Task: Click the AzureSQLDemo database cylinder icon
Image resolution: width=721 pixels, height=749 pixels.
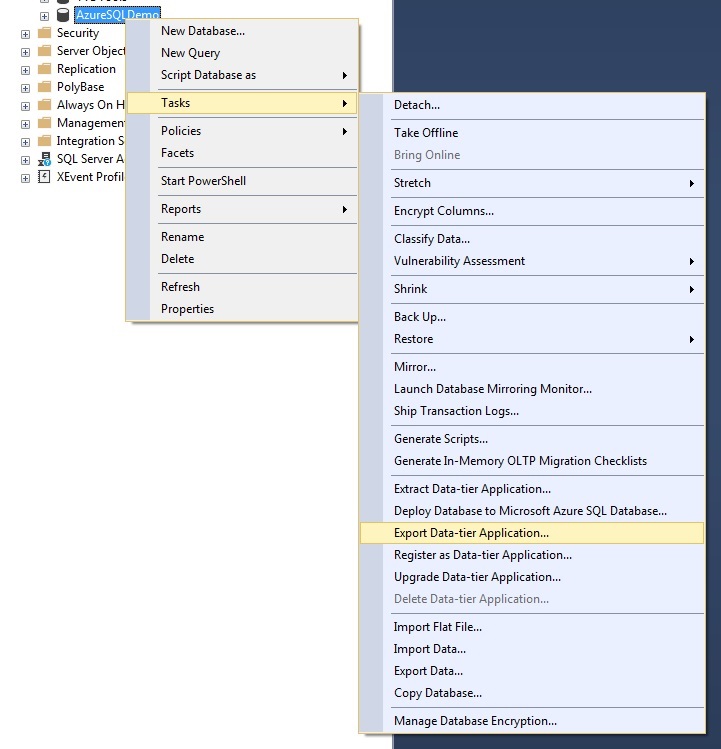Action: [63, 15]
